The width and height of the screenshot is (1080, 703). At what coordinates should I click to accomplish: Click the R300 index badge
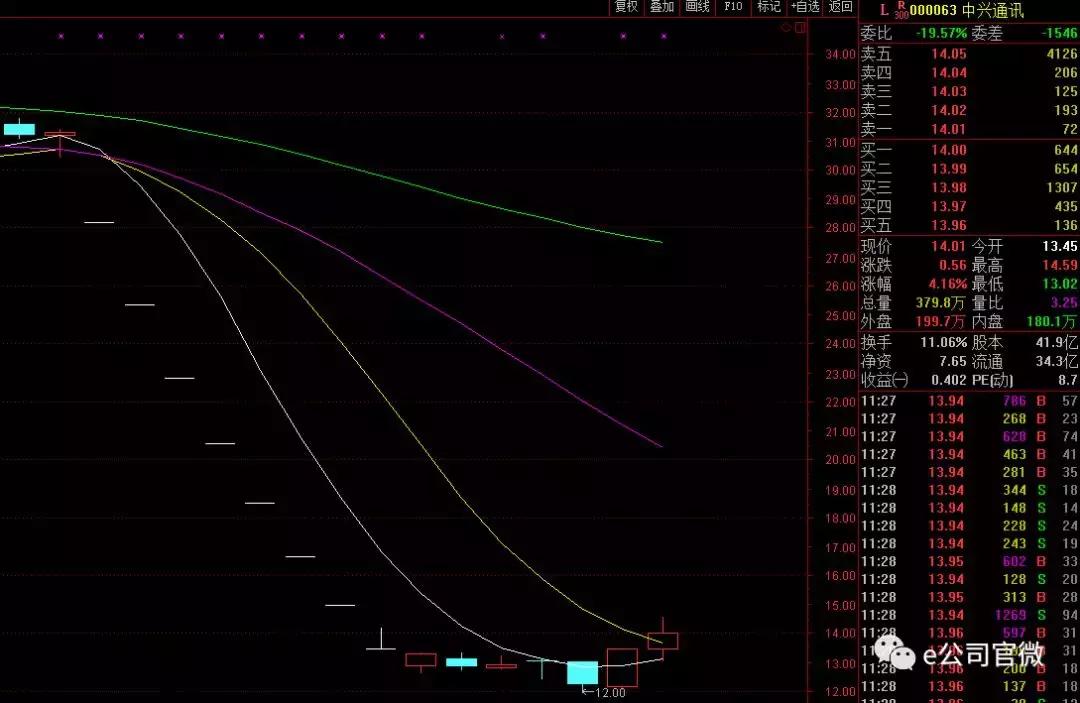coord(901,10)
